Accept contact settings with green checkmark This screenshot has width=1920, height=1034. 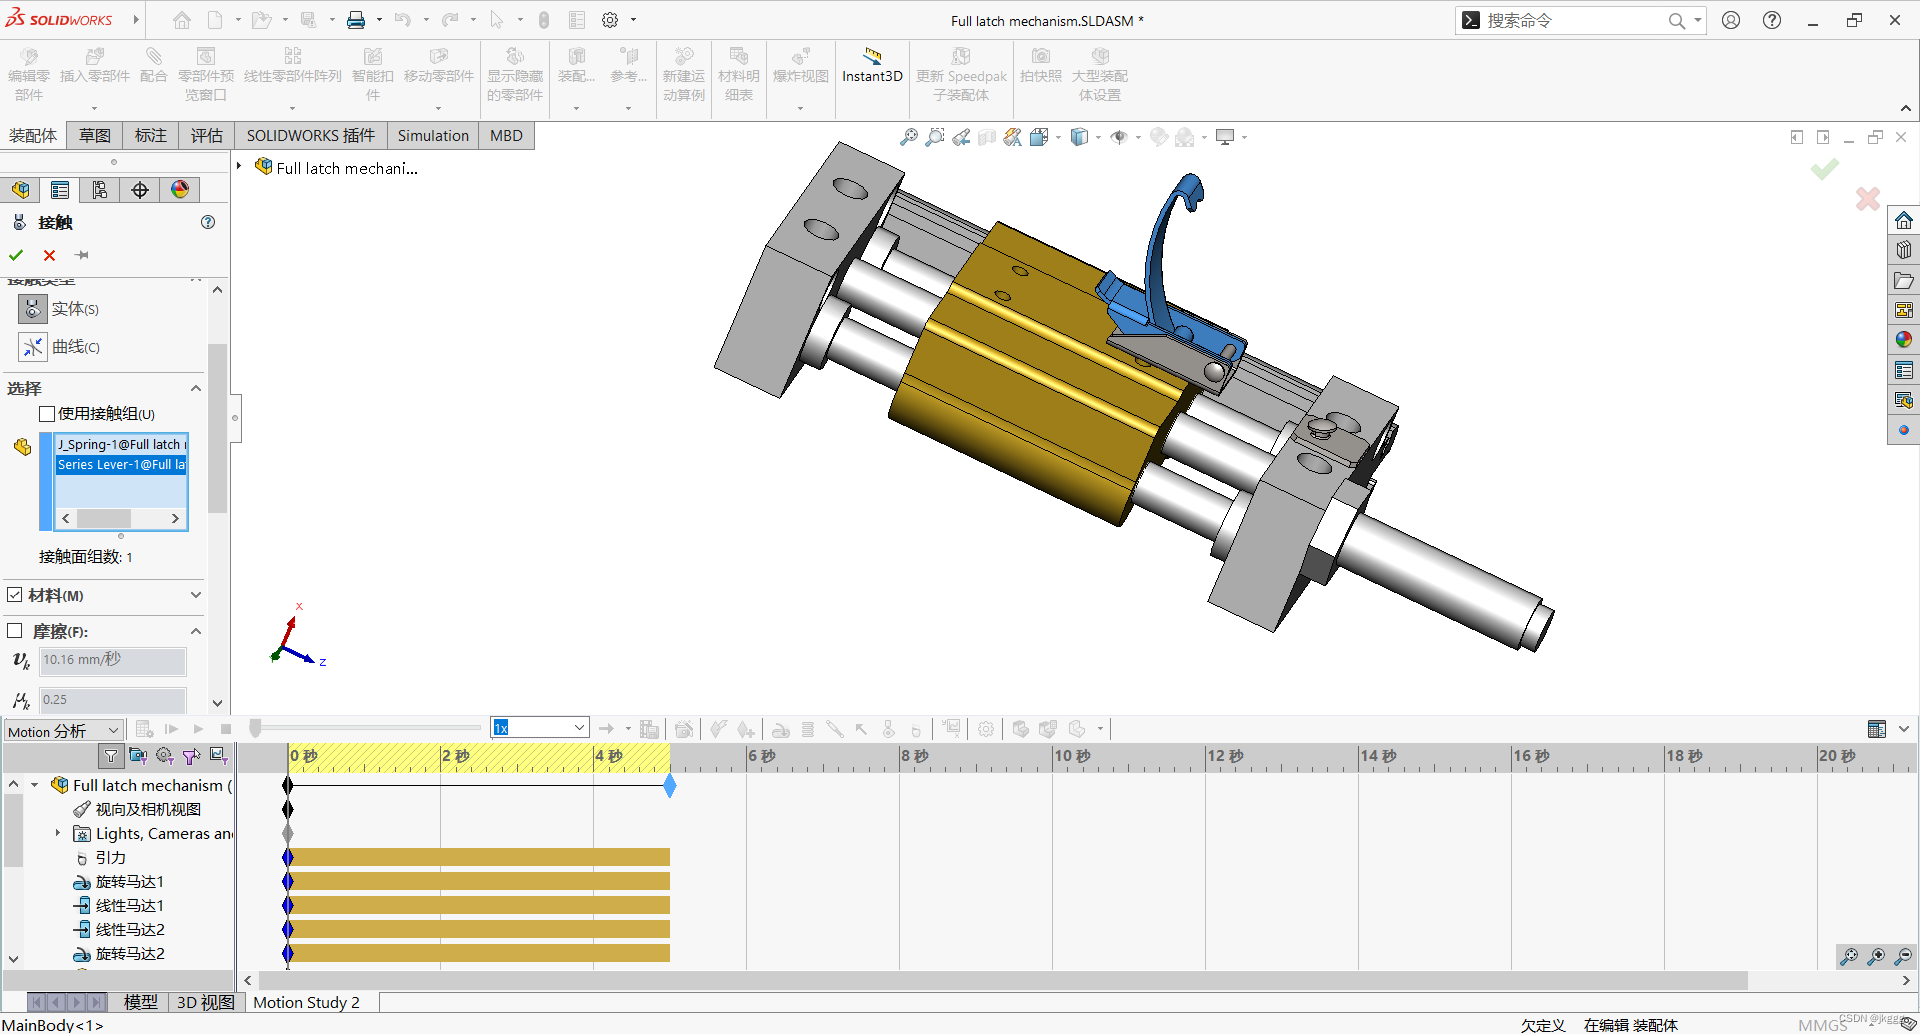15,255
